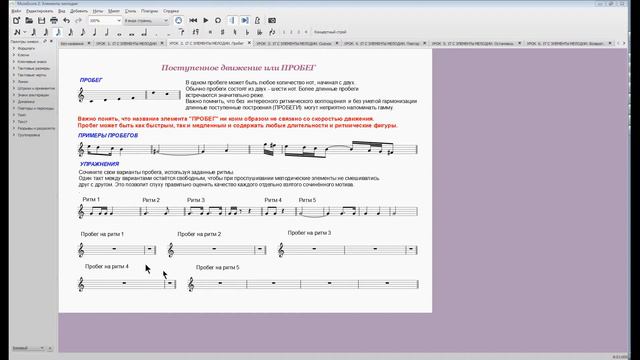Open the Плагины menu
Screen dimensions: 640x360
pos(149,11)
